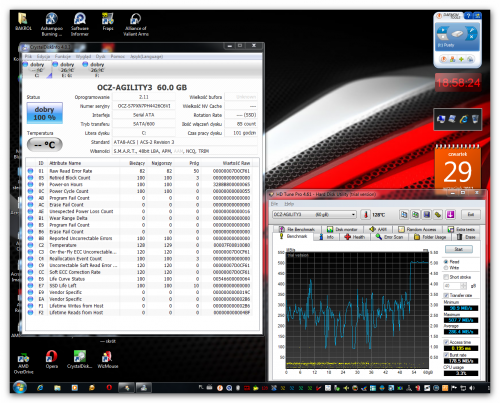The height and width of the screenshot is (403, 500).
Task: Switch to the Erase tab in HD Tune
Action: click(x=466, y=237)
